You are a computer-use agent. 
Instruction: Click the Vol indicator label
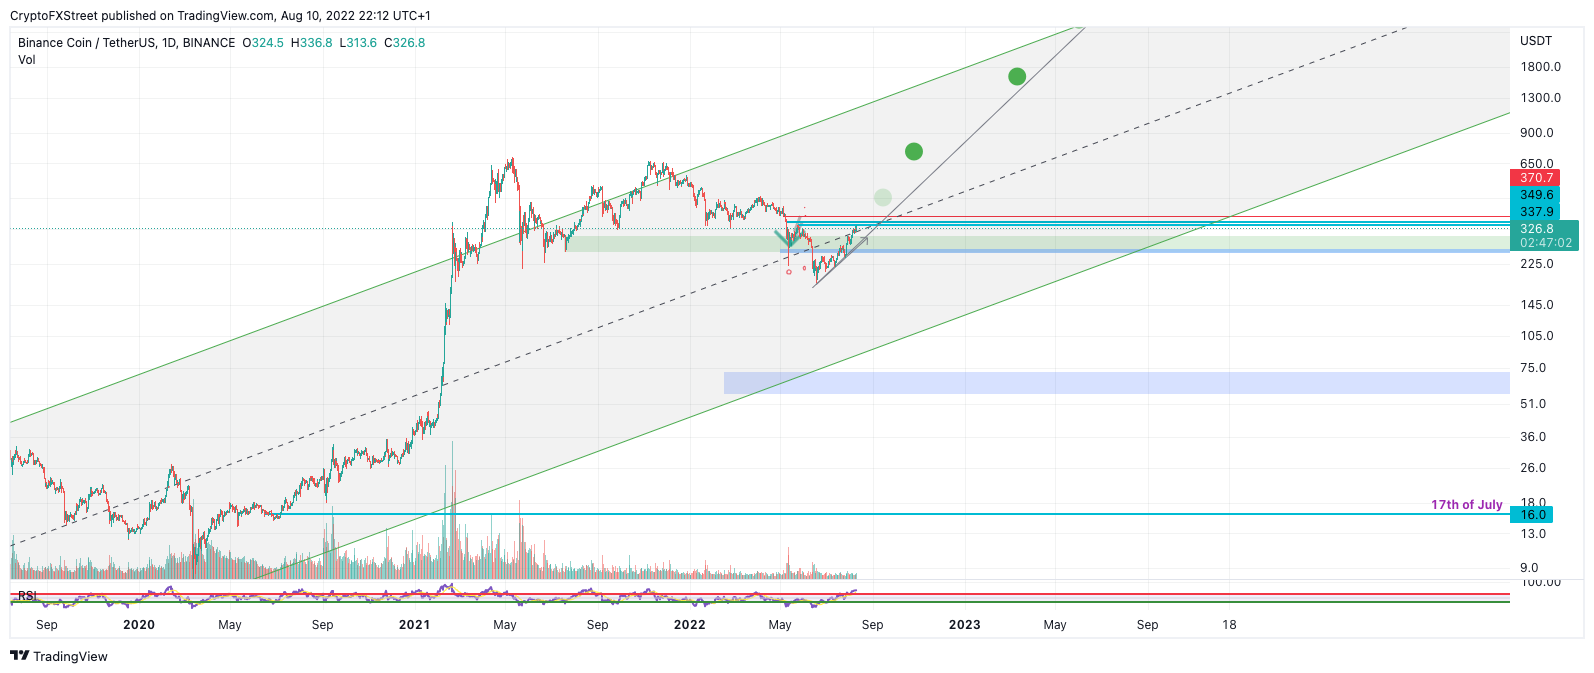tap(27, 60)
